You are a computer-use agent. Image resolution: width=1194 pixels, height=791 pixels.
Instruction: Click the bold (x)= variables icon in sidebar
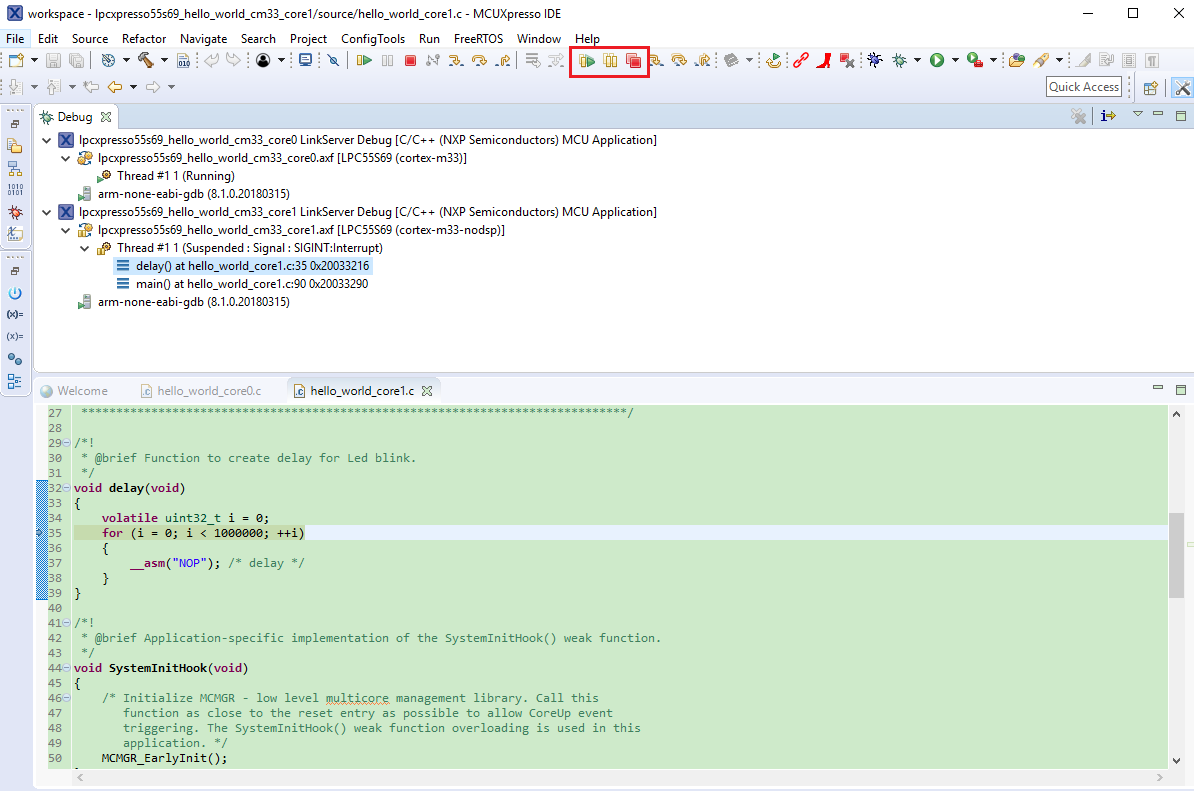coord(14,314)
